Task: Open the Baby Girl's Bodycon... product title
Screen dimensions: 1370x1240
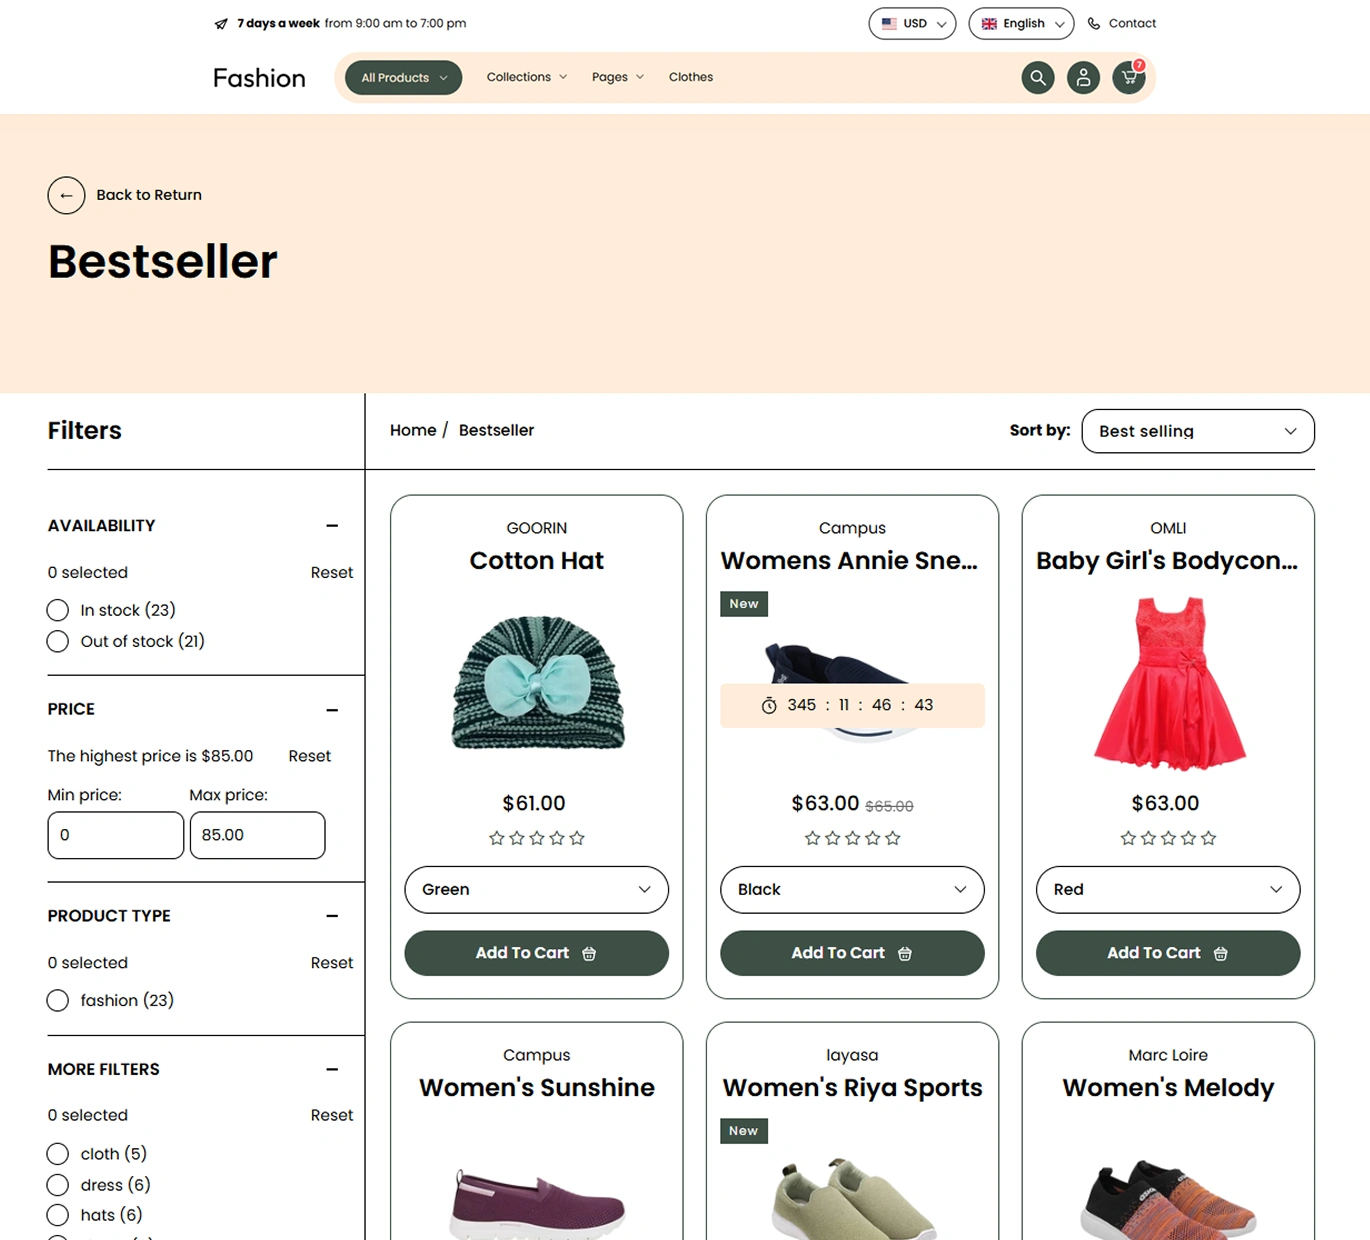Action: point(1167,561)
